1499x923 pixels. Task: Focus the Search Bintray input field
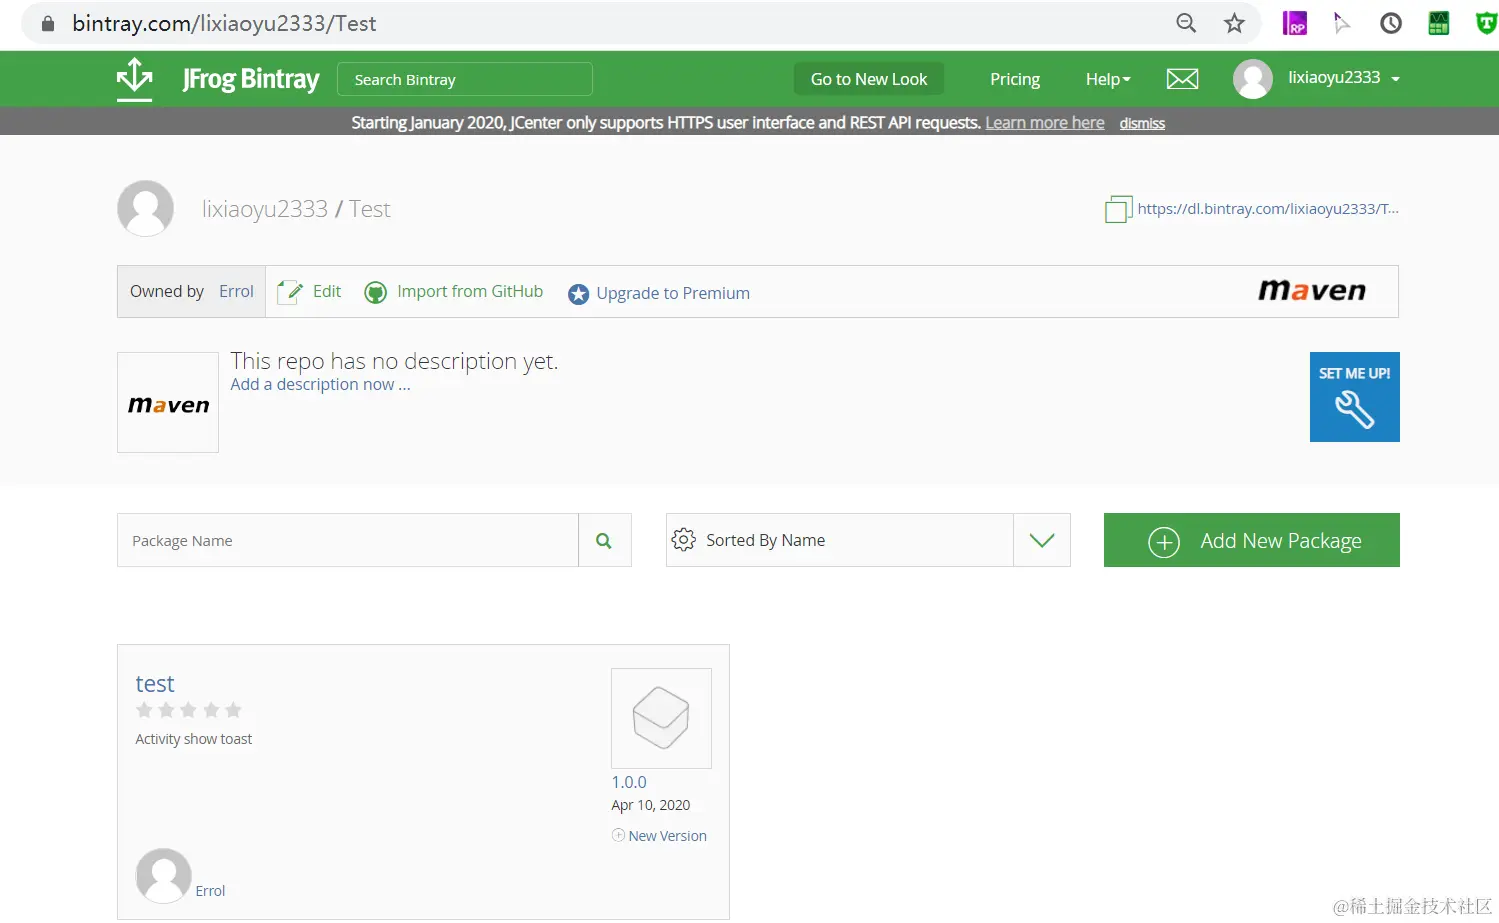pos(465,79)
